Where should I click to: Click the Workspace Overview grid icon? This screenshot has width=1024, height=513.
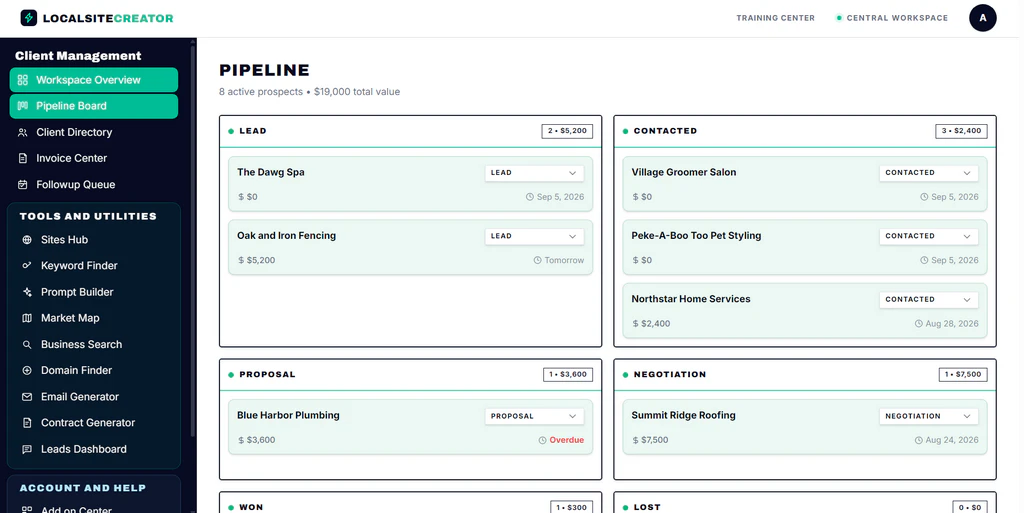[x=23, y=80]
